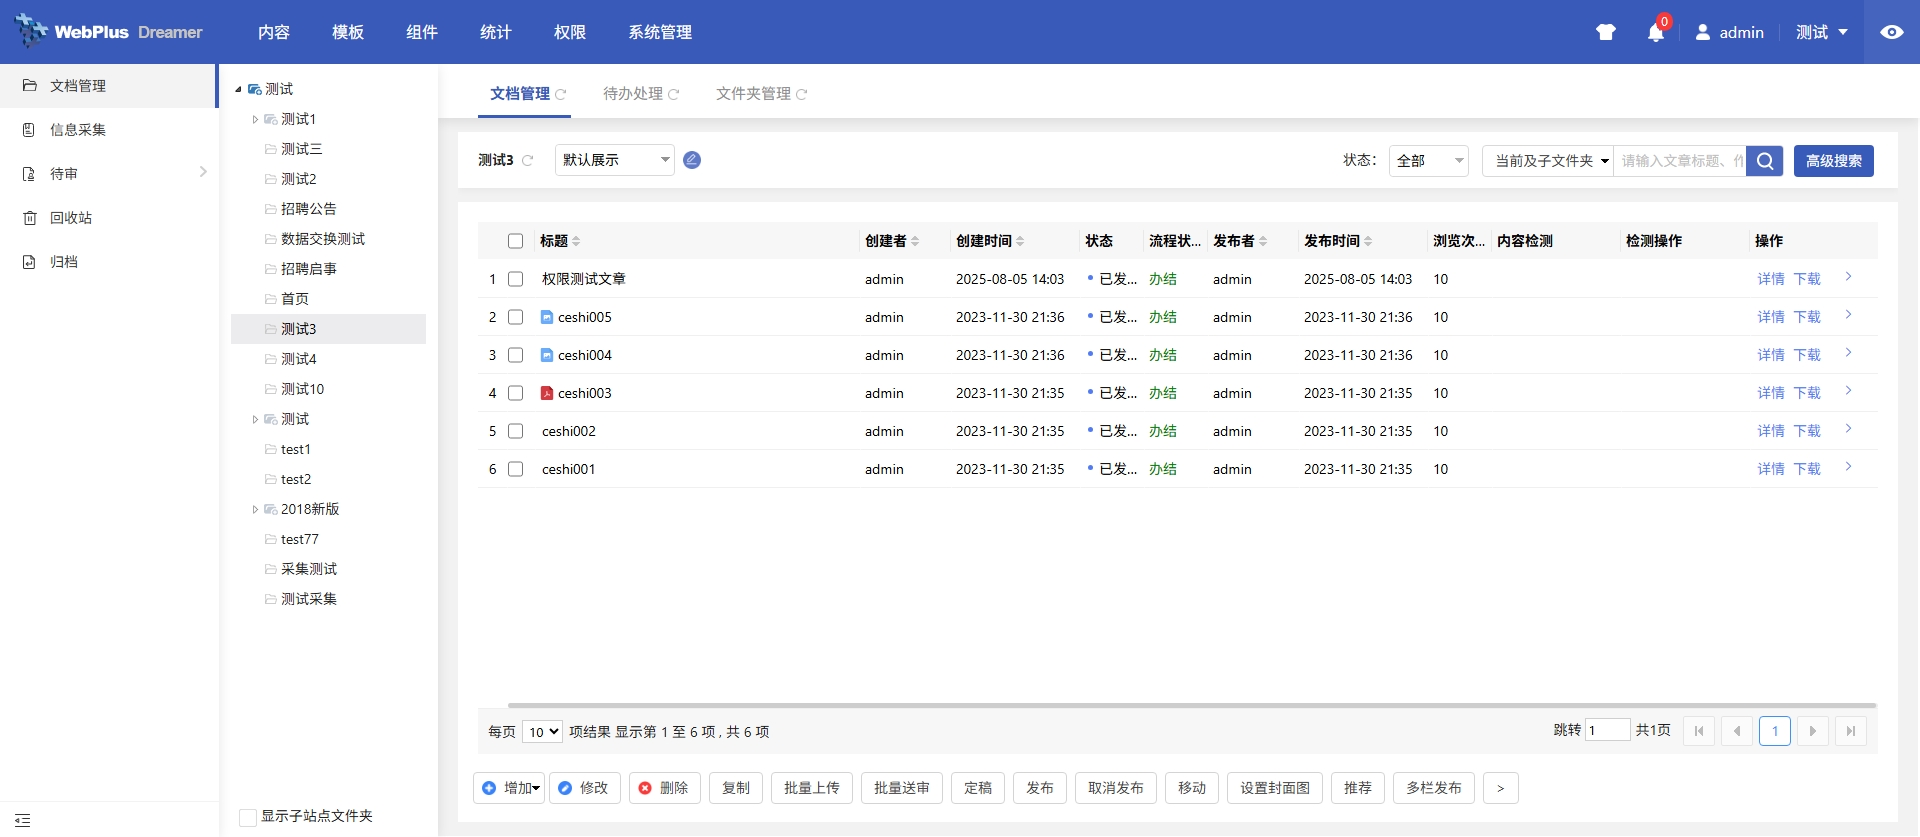
Task: Expand the 2018新版 tree folder
Action: (255, 509)
